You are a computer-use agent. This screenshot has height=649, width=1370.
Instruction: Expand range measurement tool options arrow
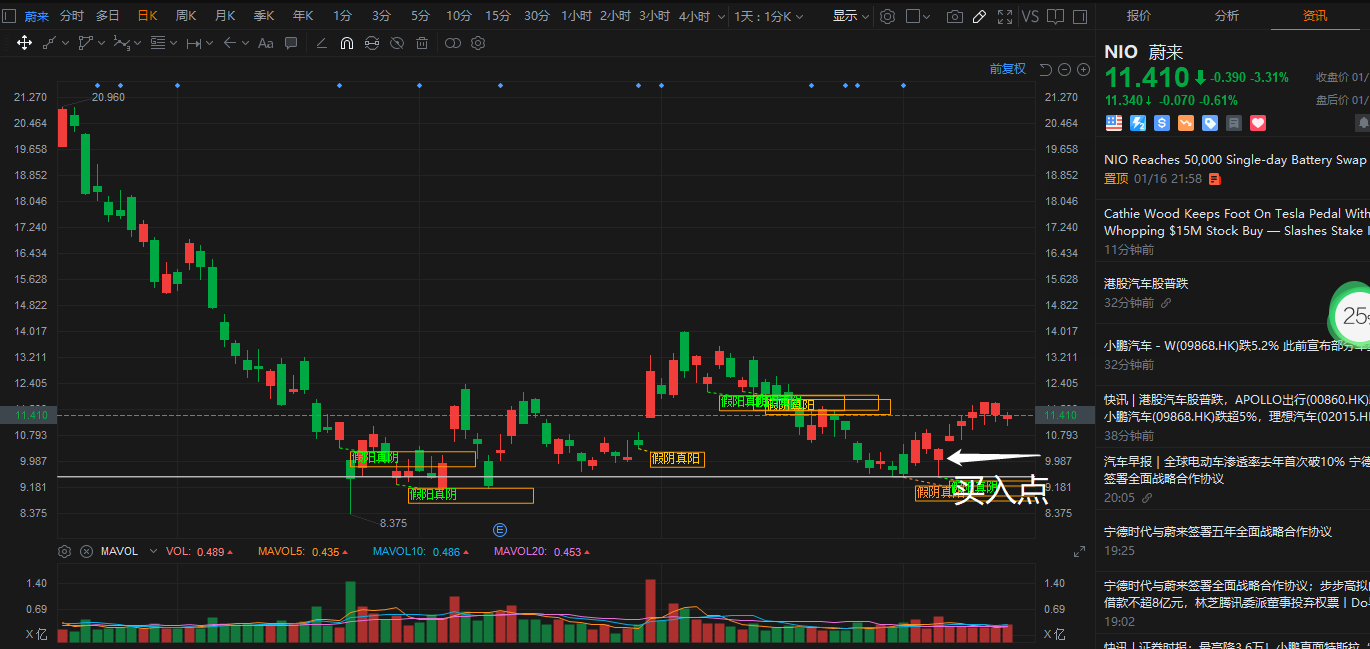tap(210, 43)
